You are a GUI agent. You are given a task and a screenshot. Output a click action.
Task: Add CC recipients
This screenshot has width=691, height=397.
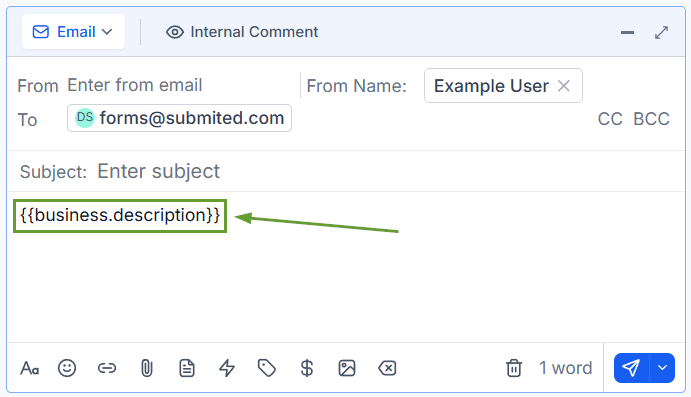click(610, 119)
